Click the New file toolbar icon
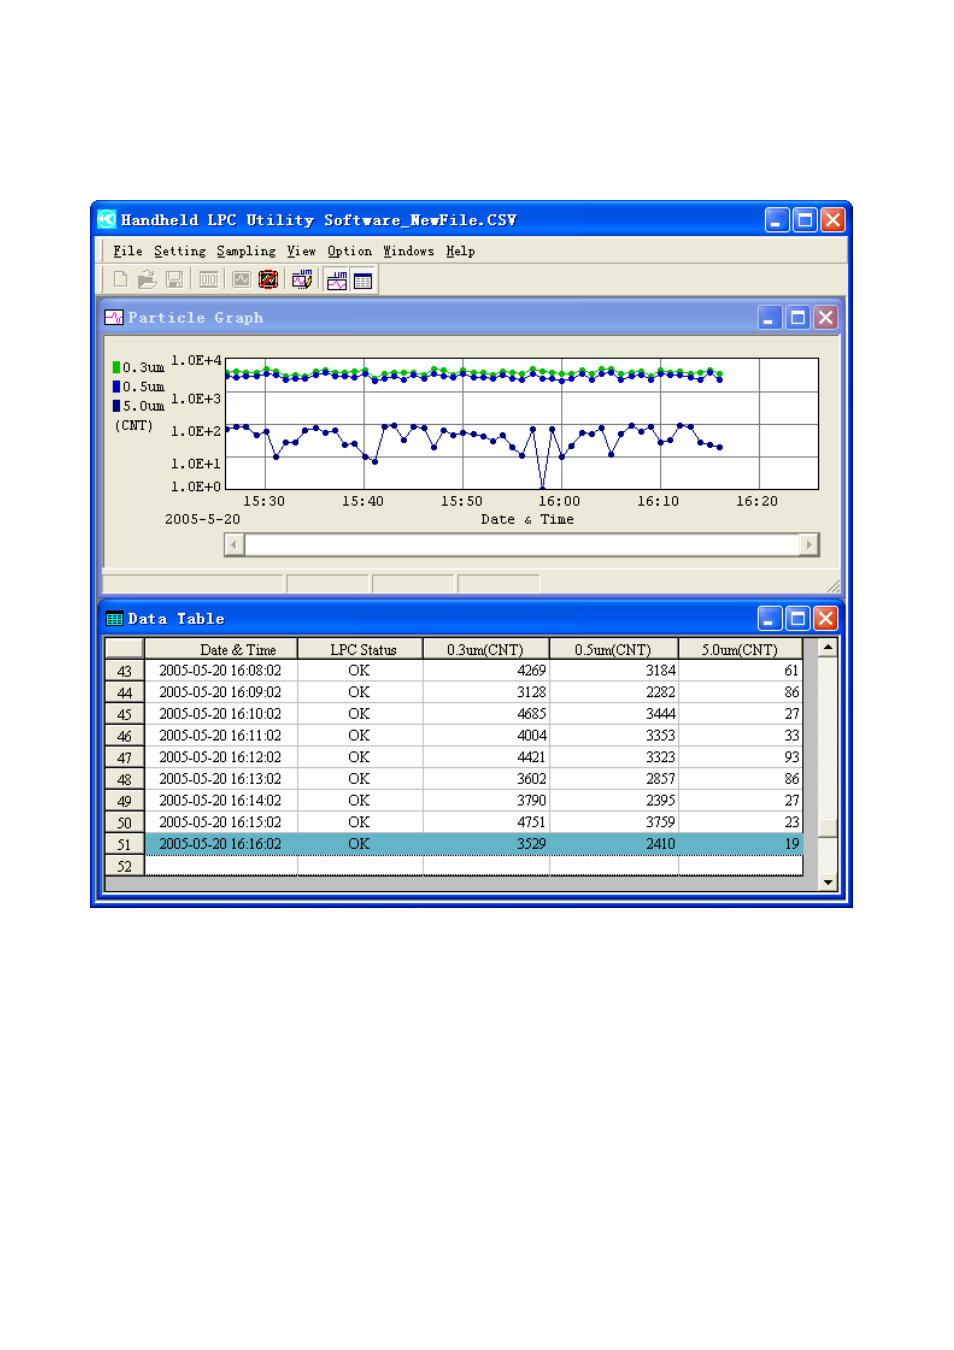Viewport: 954px width, 1350px height. pos(121,280)
